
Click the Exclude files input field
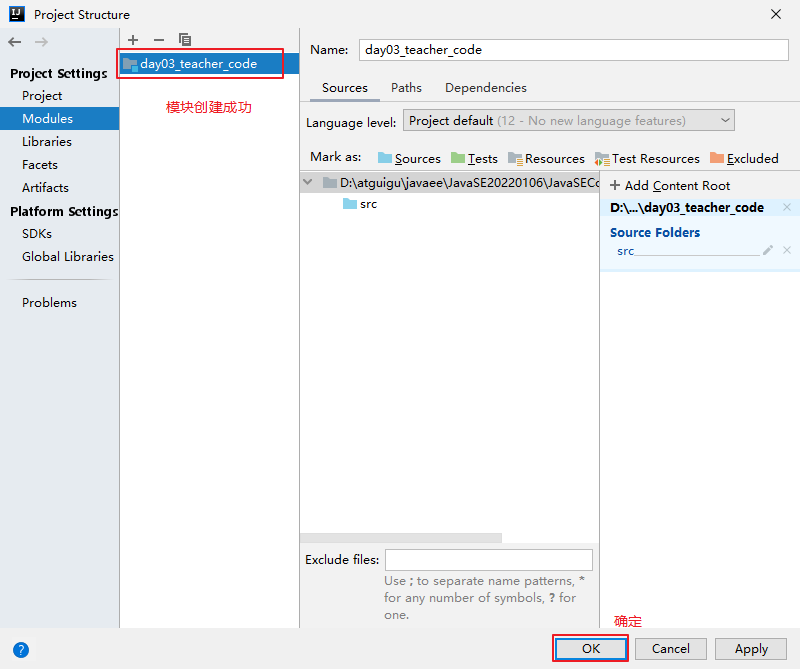point(488,560)
